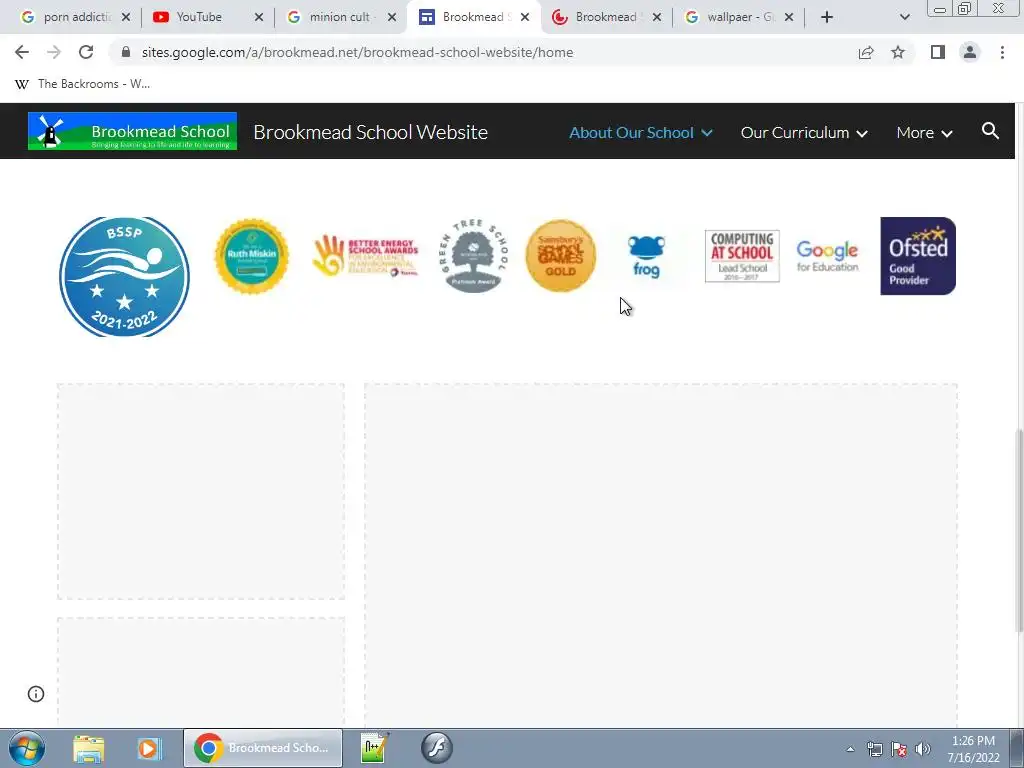The image size is (1024, 768).
Task: Click the volume speaker tray icon
Action: point(923,749)
